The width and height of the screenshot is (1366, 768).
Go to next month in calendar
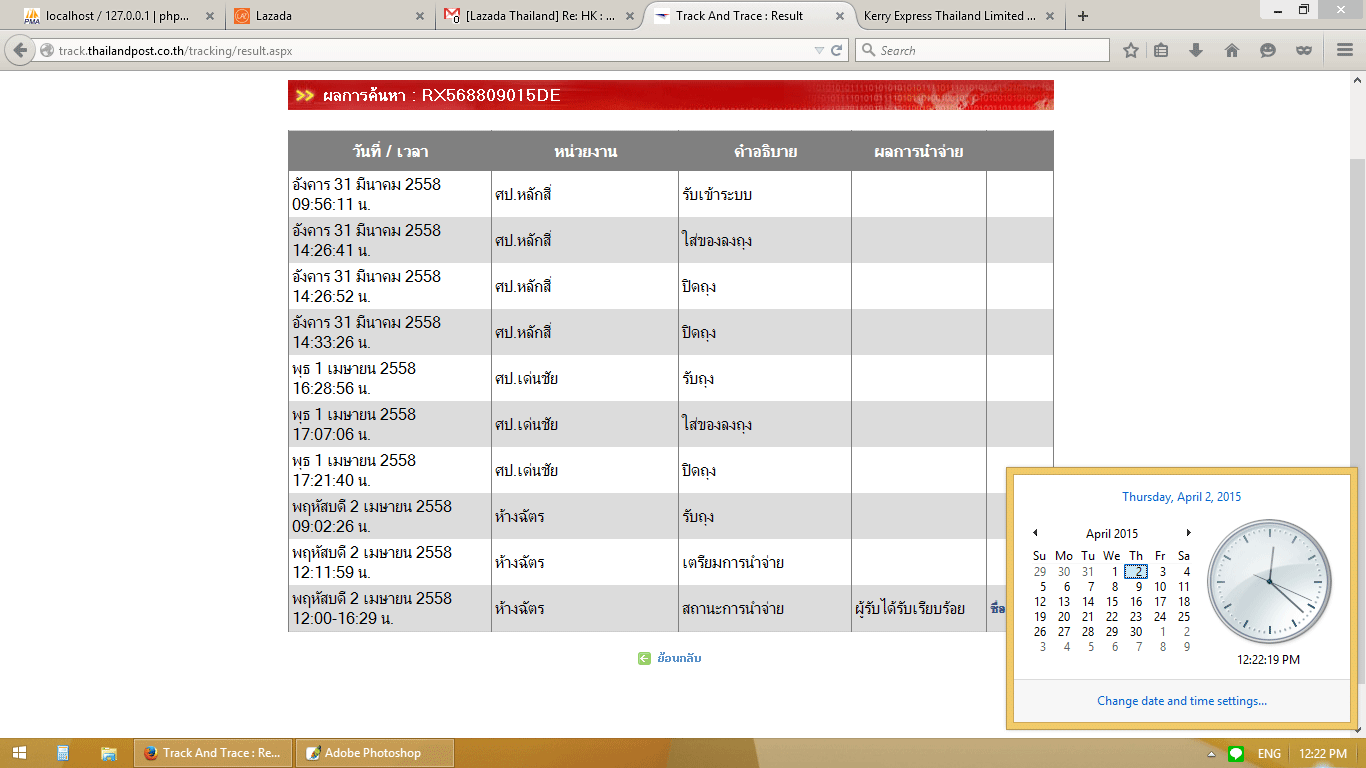click(x=1189, y=533)
